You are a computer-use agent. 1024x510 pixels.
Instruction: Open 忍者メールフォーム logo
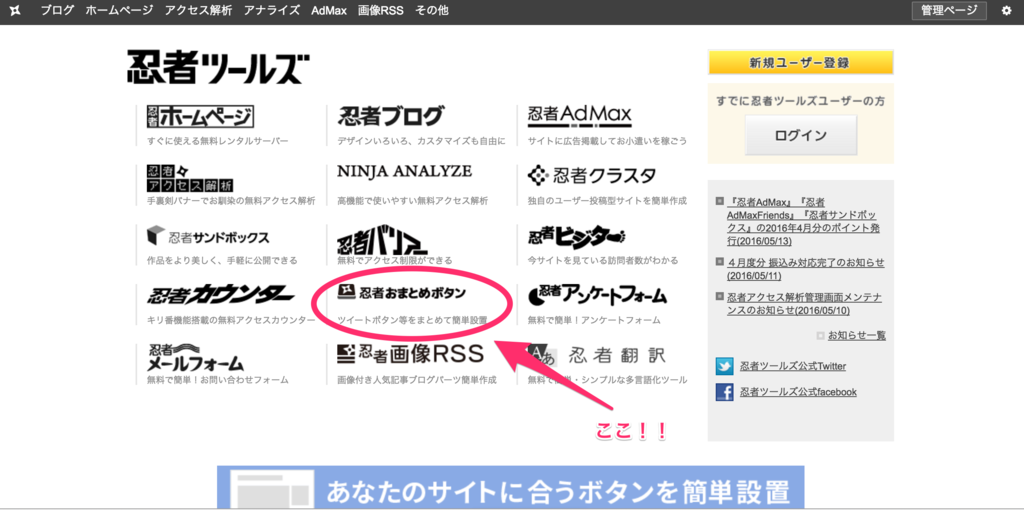click(195, 357)
